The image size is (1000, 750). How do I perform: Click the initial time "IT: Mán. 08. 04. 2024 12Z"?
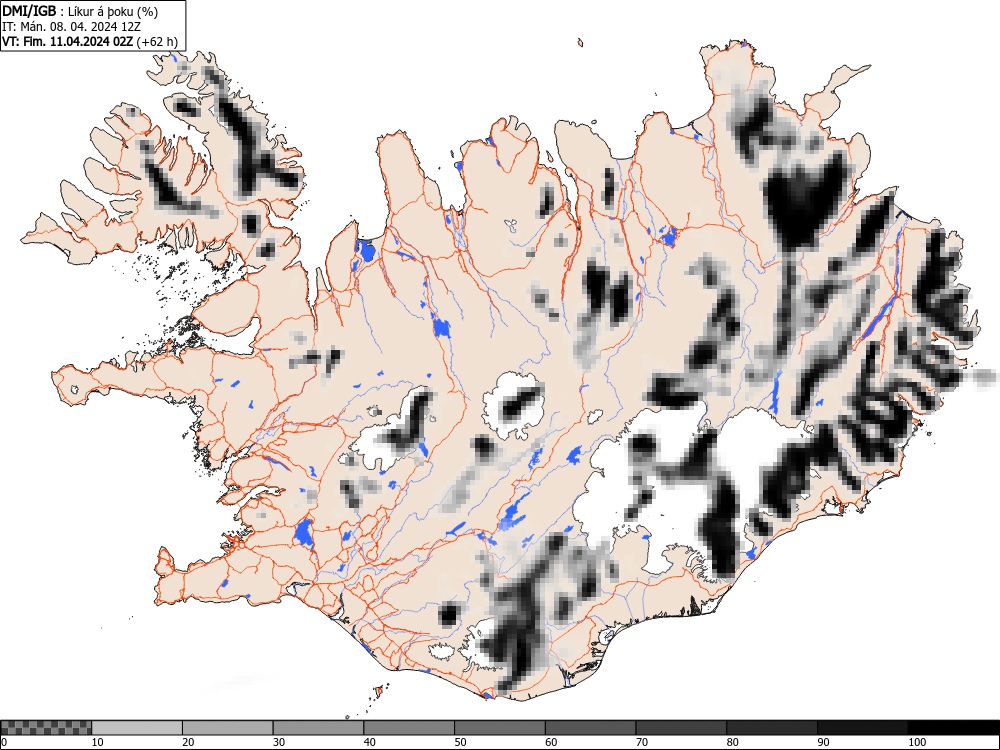(71, 27)
